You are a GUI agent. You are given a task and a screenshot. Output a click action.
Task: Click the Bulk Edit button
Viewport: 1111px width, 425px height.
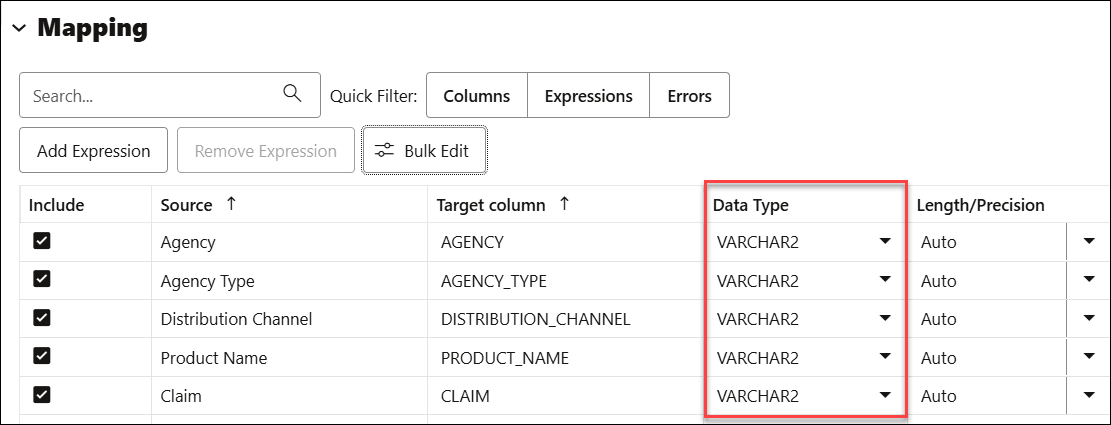pyautogui.click(x=424, y=151)
